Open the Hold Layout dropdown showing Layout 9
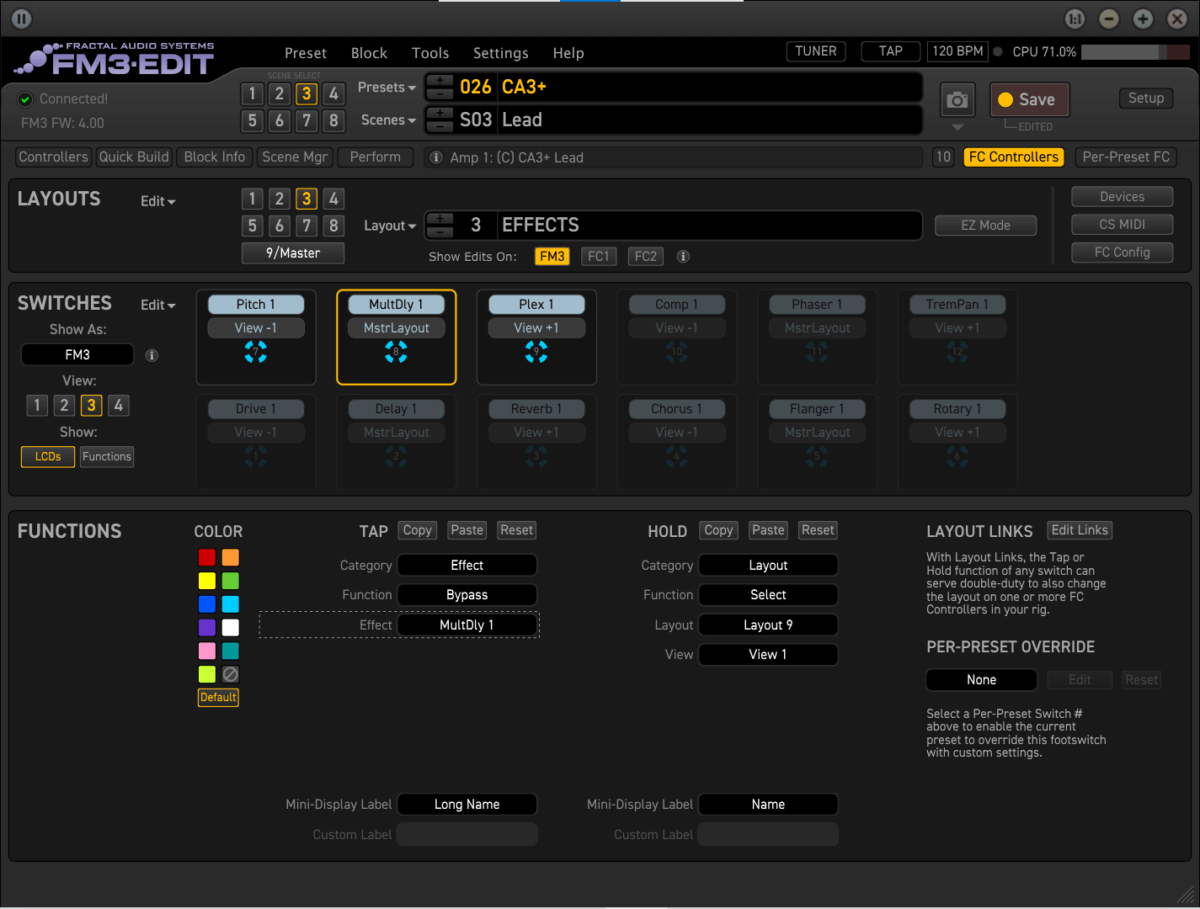Image resolution: width=1200 pixels, height=909 pixels. pos(768,625)
